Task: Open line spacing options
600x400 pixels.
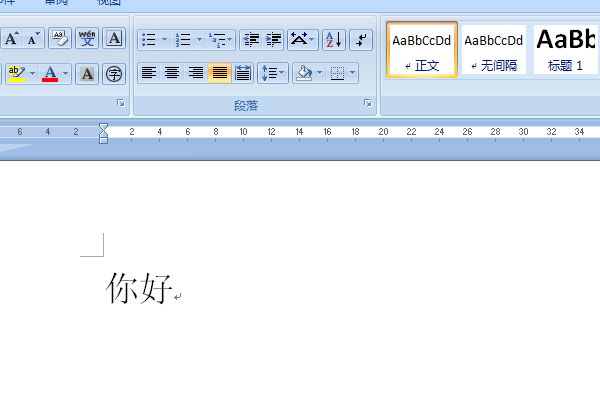Action: (273, 73)
